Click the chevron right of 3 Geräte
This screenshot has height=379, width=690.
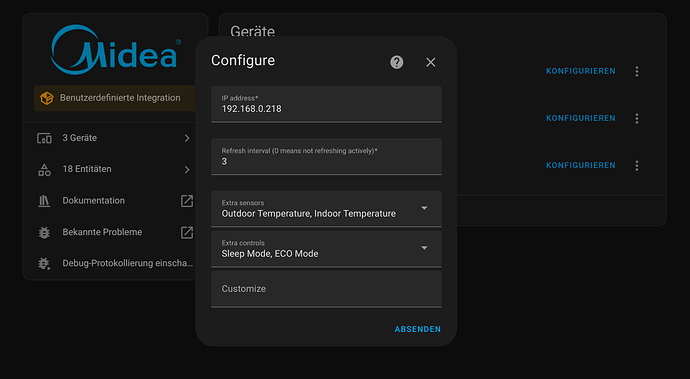[187, 138]
